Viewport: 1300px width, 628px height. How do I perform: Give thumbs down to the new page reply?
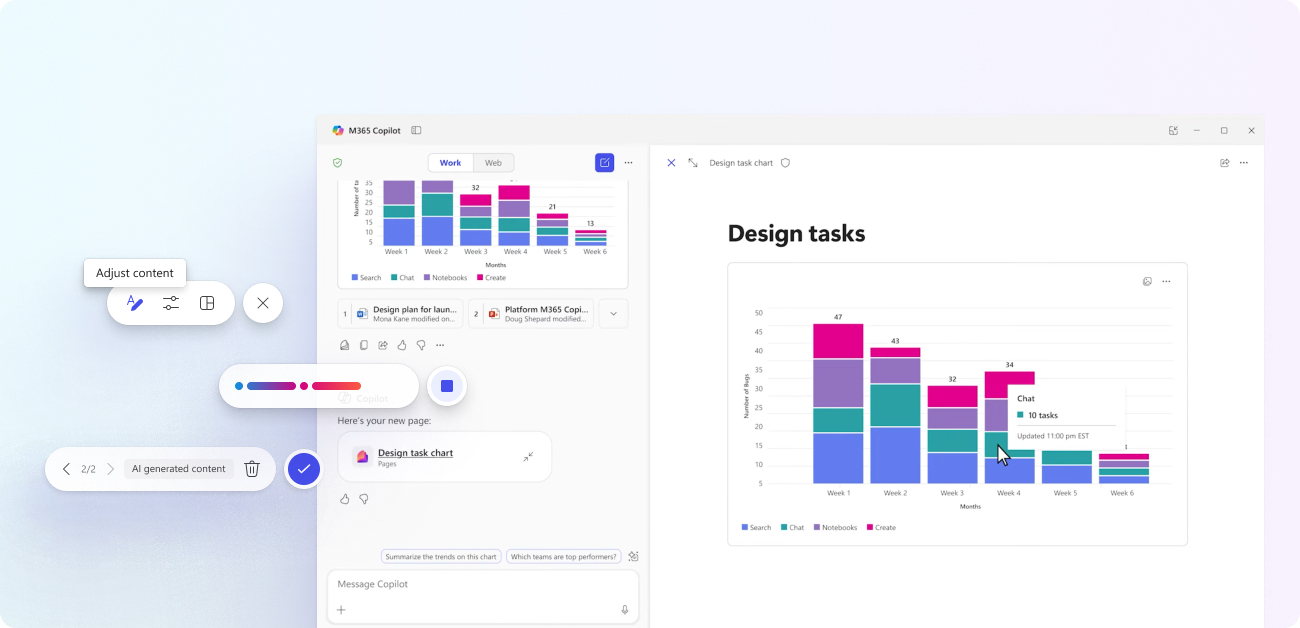(364, 498)
